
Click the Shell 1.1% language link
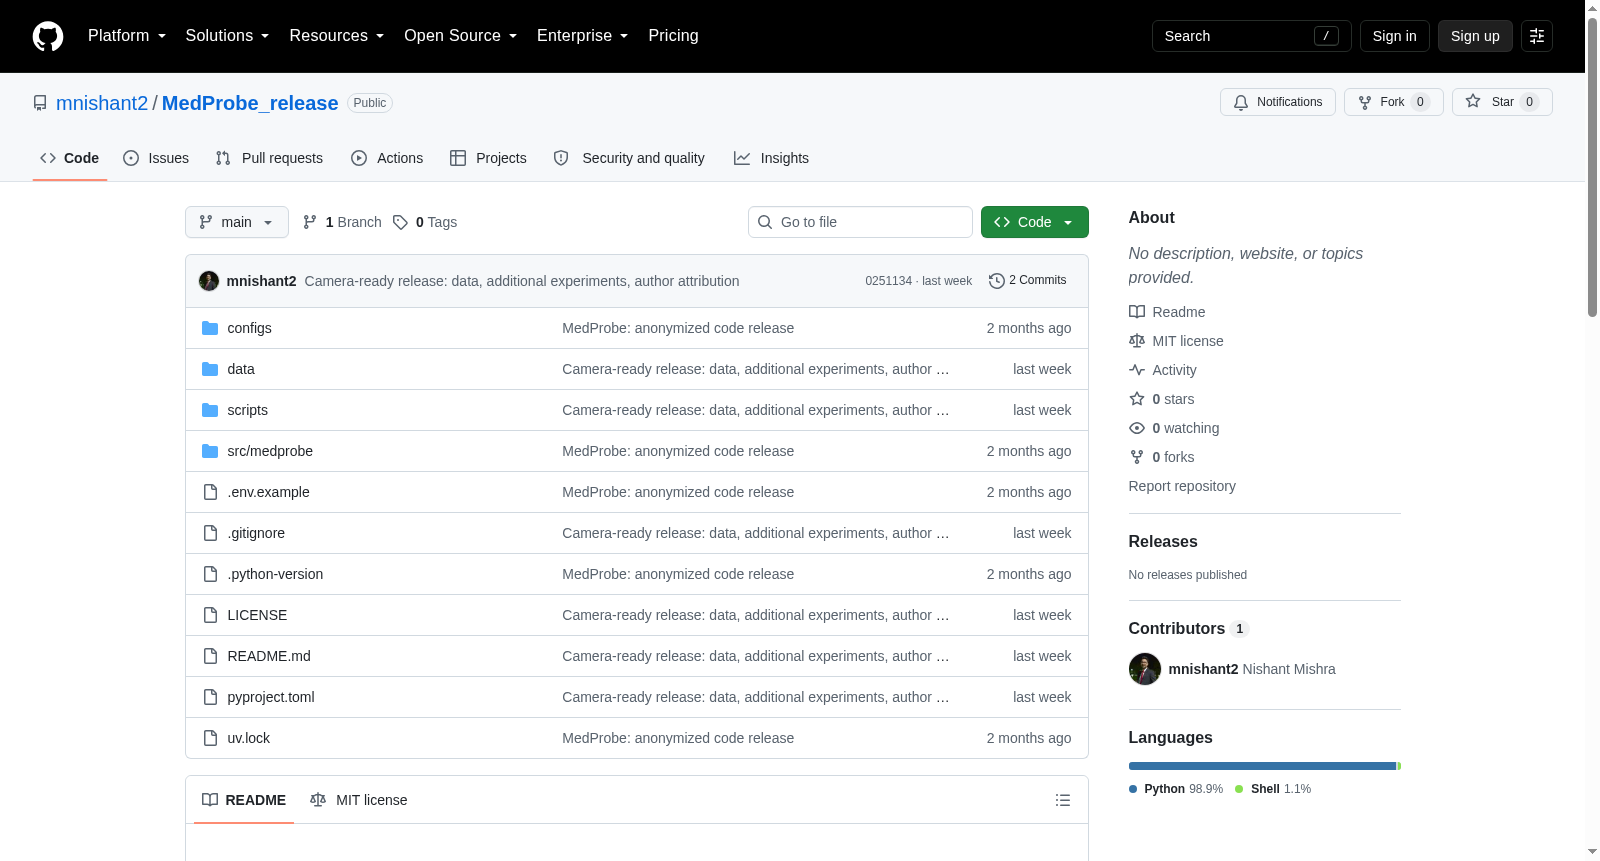[x=1273, y=789]
